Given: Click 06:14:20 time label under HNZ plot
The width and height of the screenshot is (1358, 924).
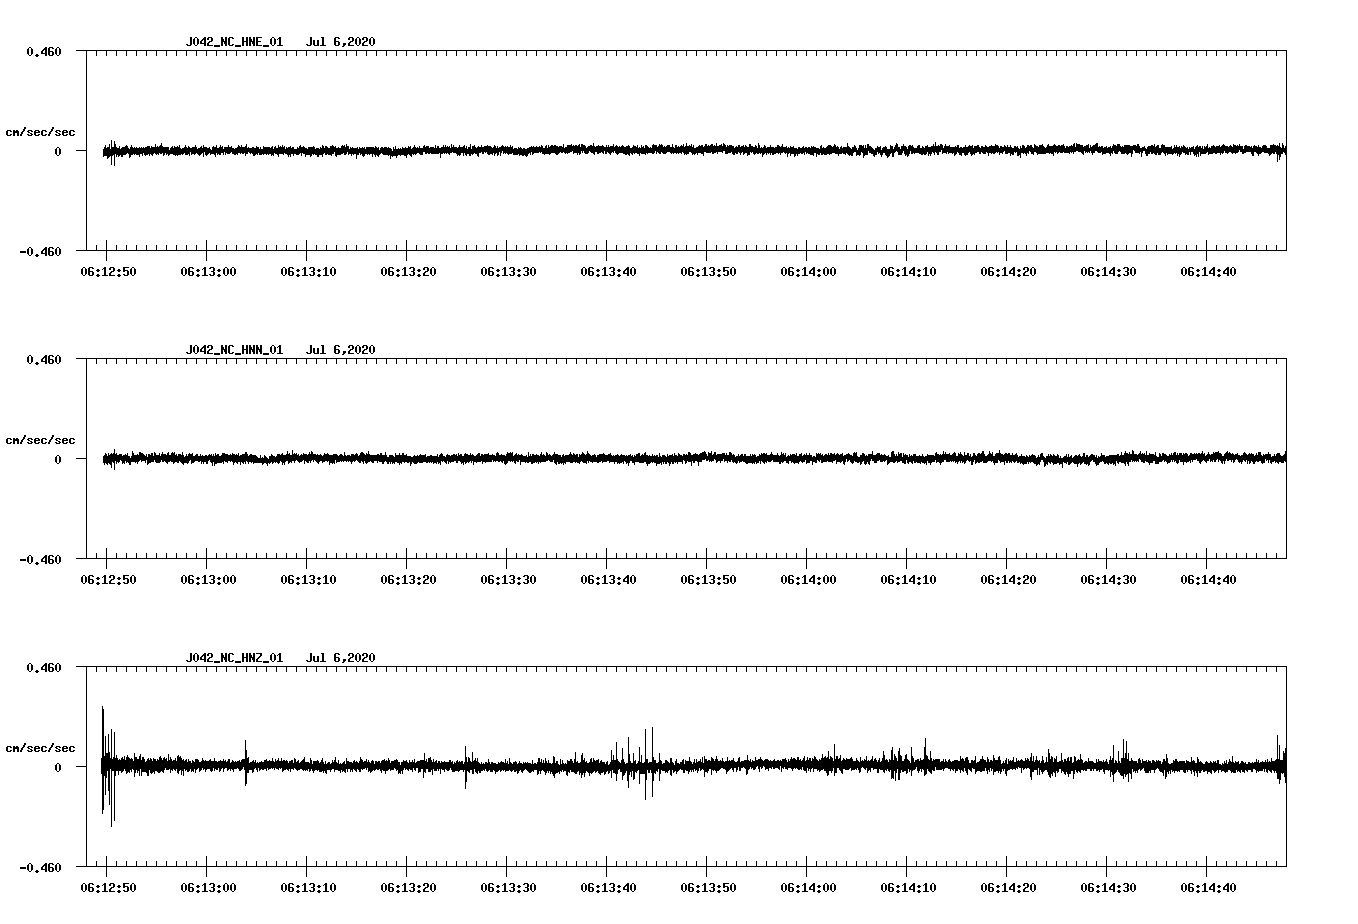Looking at the screenshot, I should [1008, 888].
